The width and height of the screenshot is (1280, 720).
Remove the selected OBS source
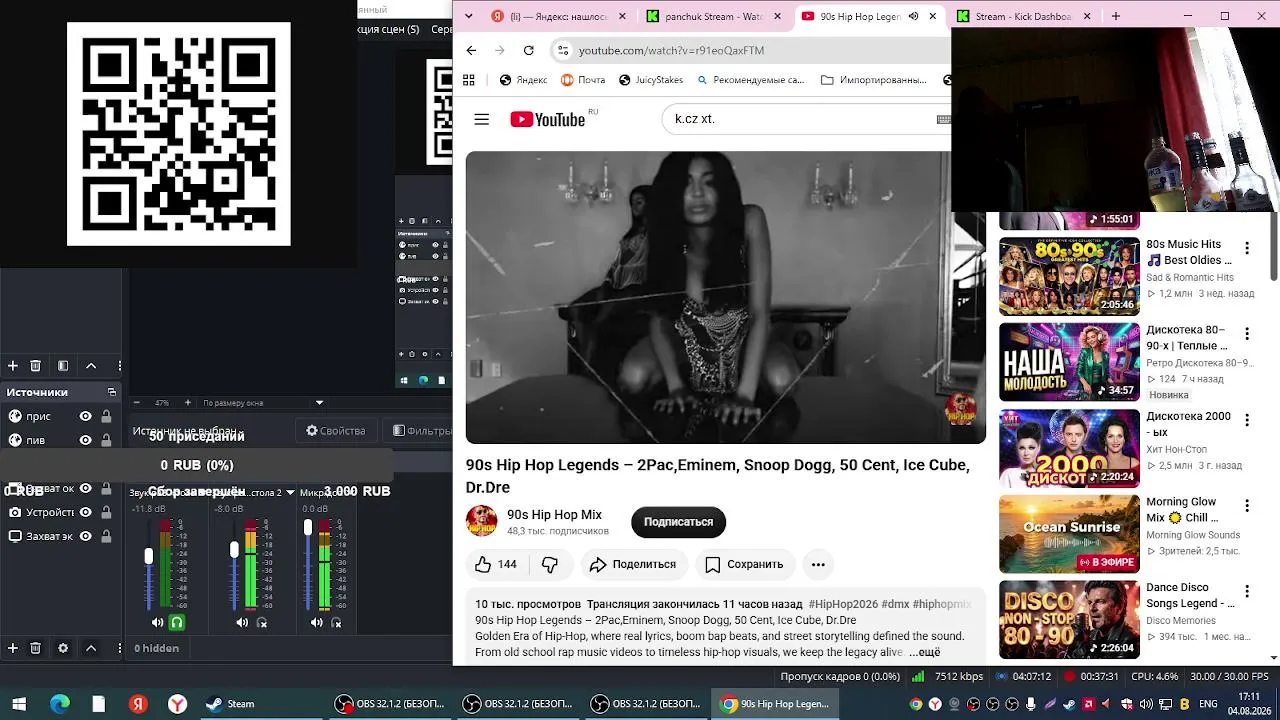pos(35,648)
